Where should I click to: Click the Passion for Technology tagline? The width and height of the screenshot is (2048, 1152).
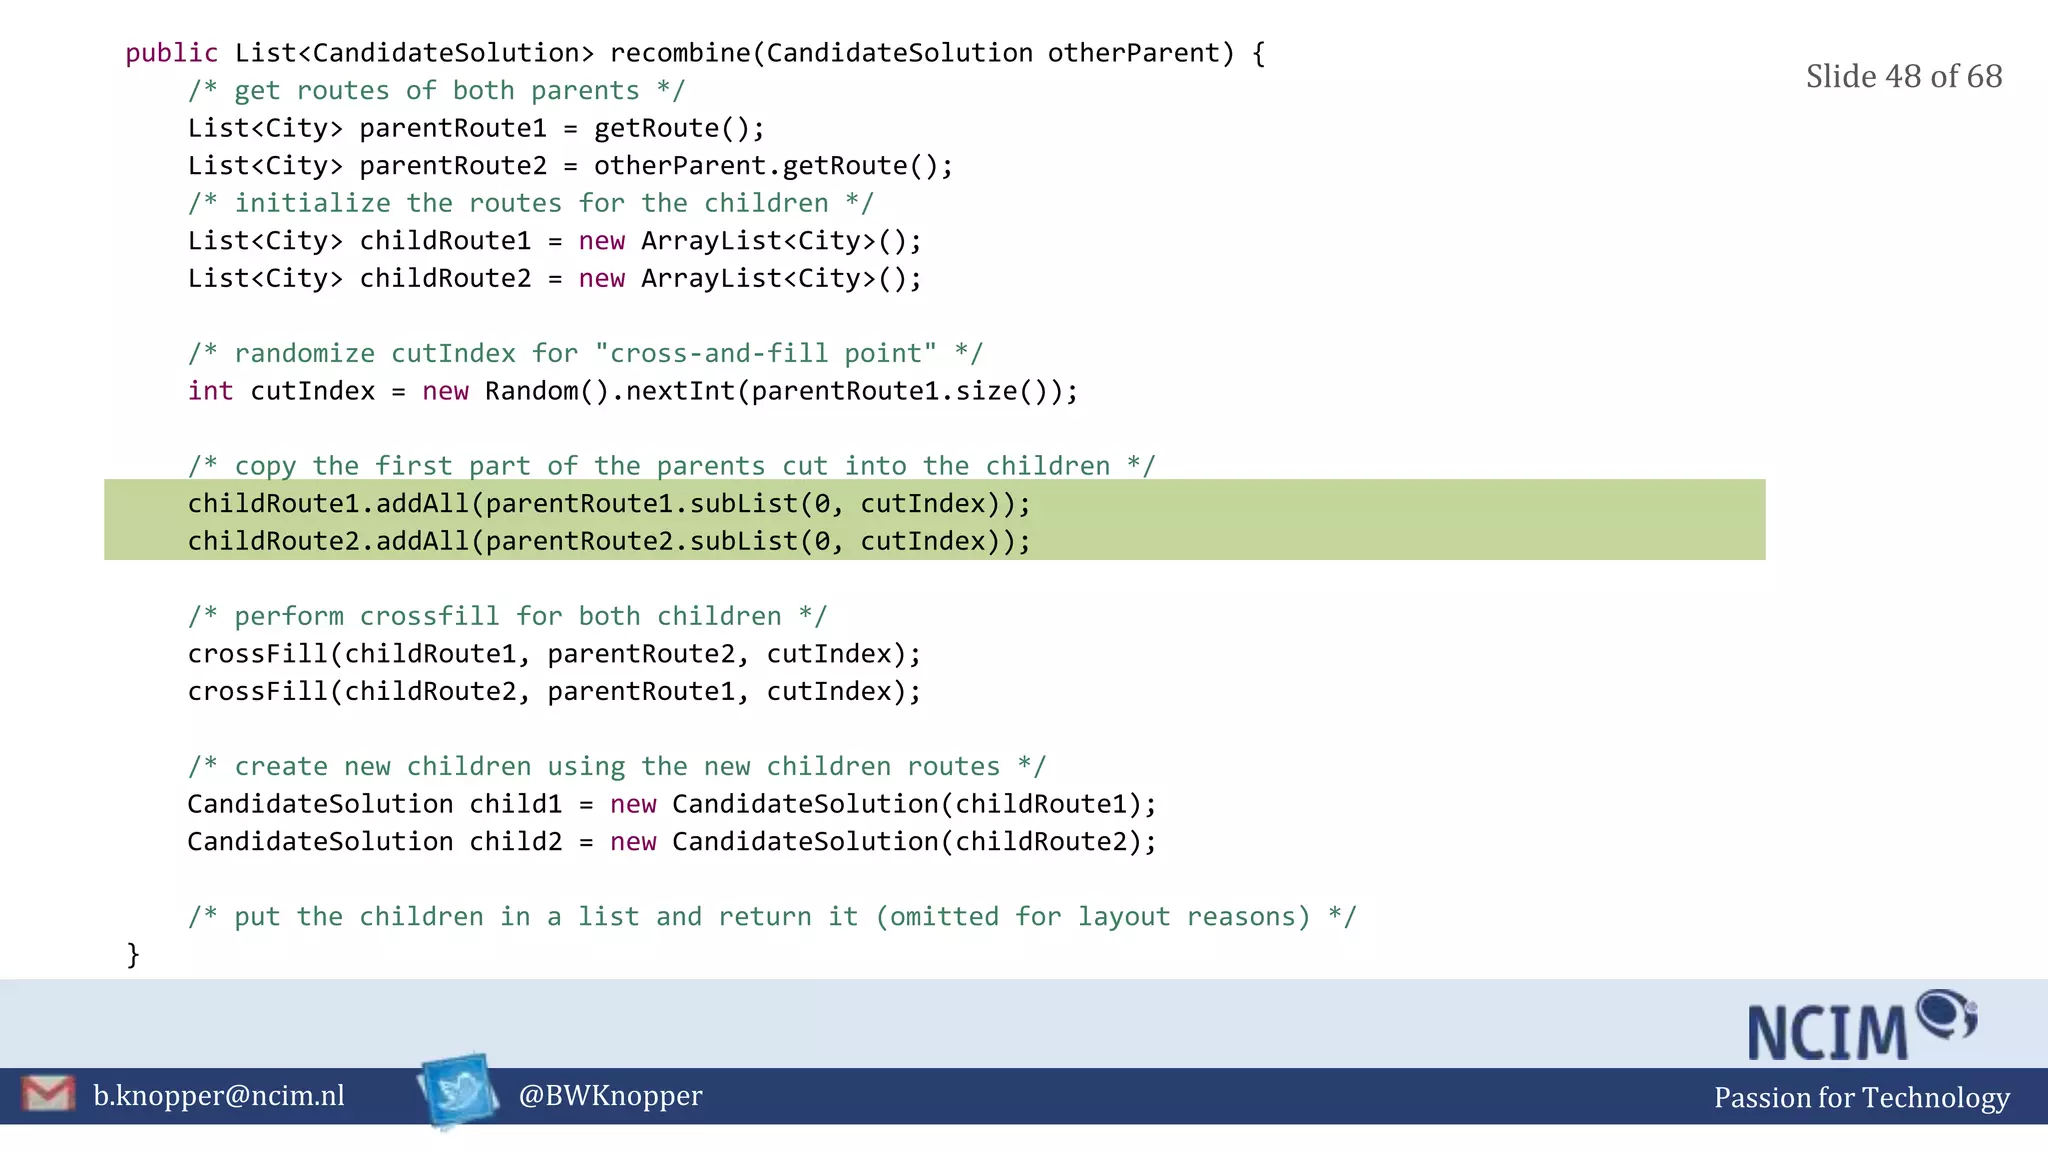pyautogui.click(x=1861, y=1098)
